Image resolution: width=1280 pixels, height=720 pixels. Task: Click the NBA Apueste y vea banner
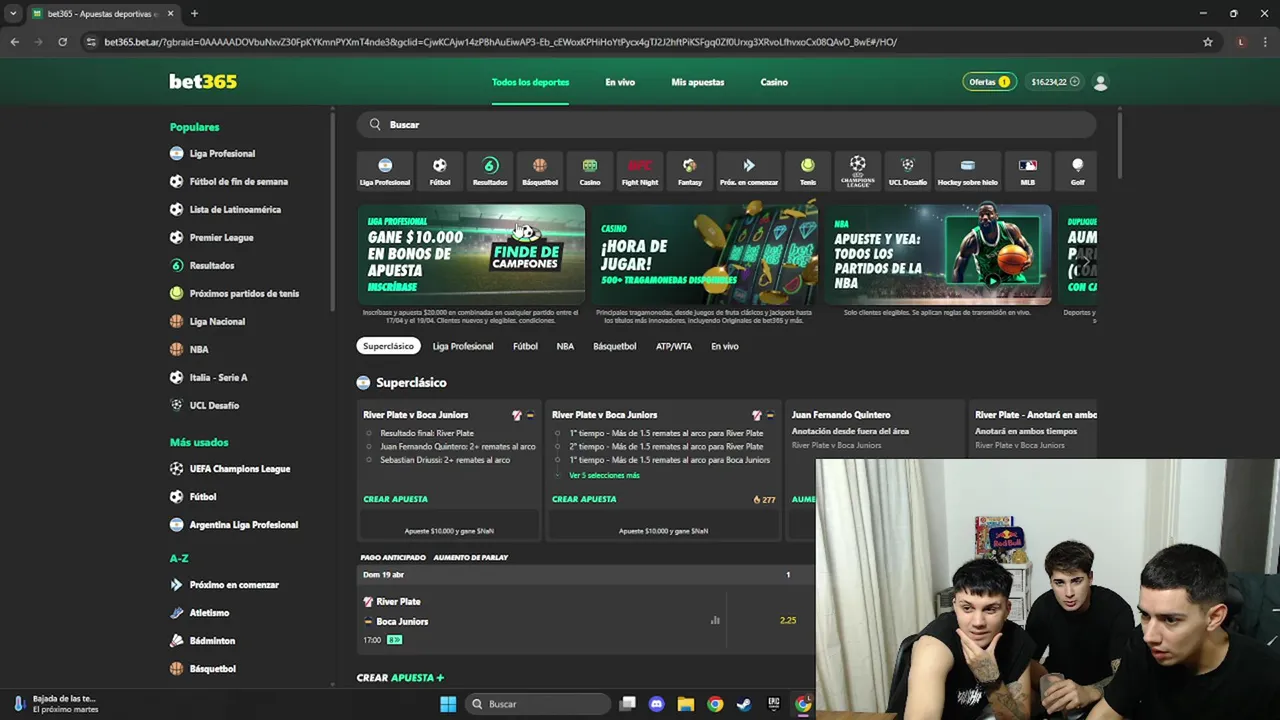tap(938, 254)
